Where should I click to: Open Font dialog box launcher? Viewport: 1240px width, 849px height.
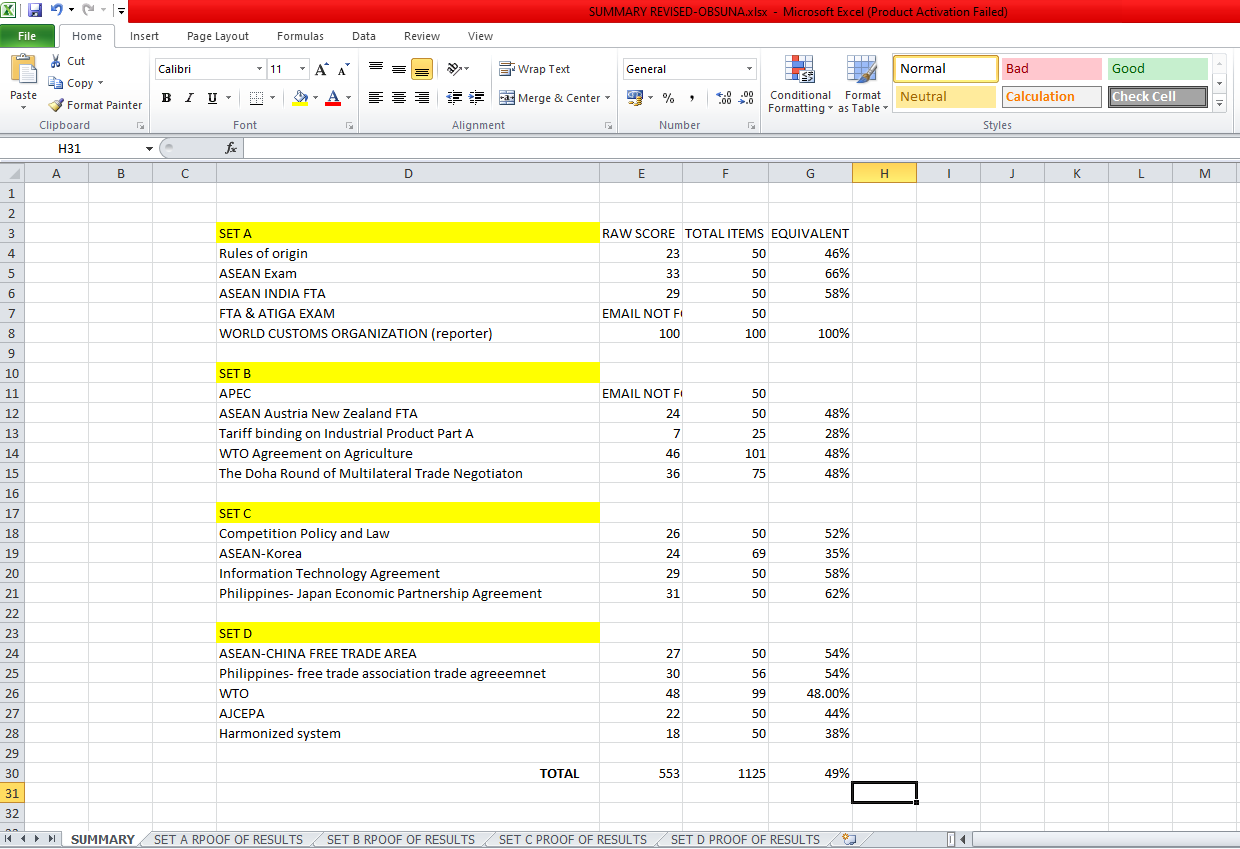click(x=349, y=126)
